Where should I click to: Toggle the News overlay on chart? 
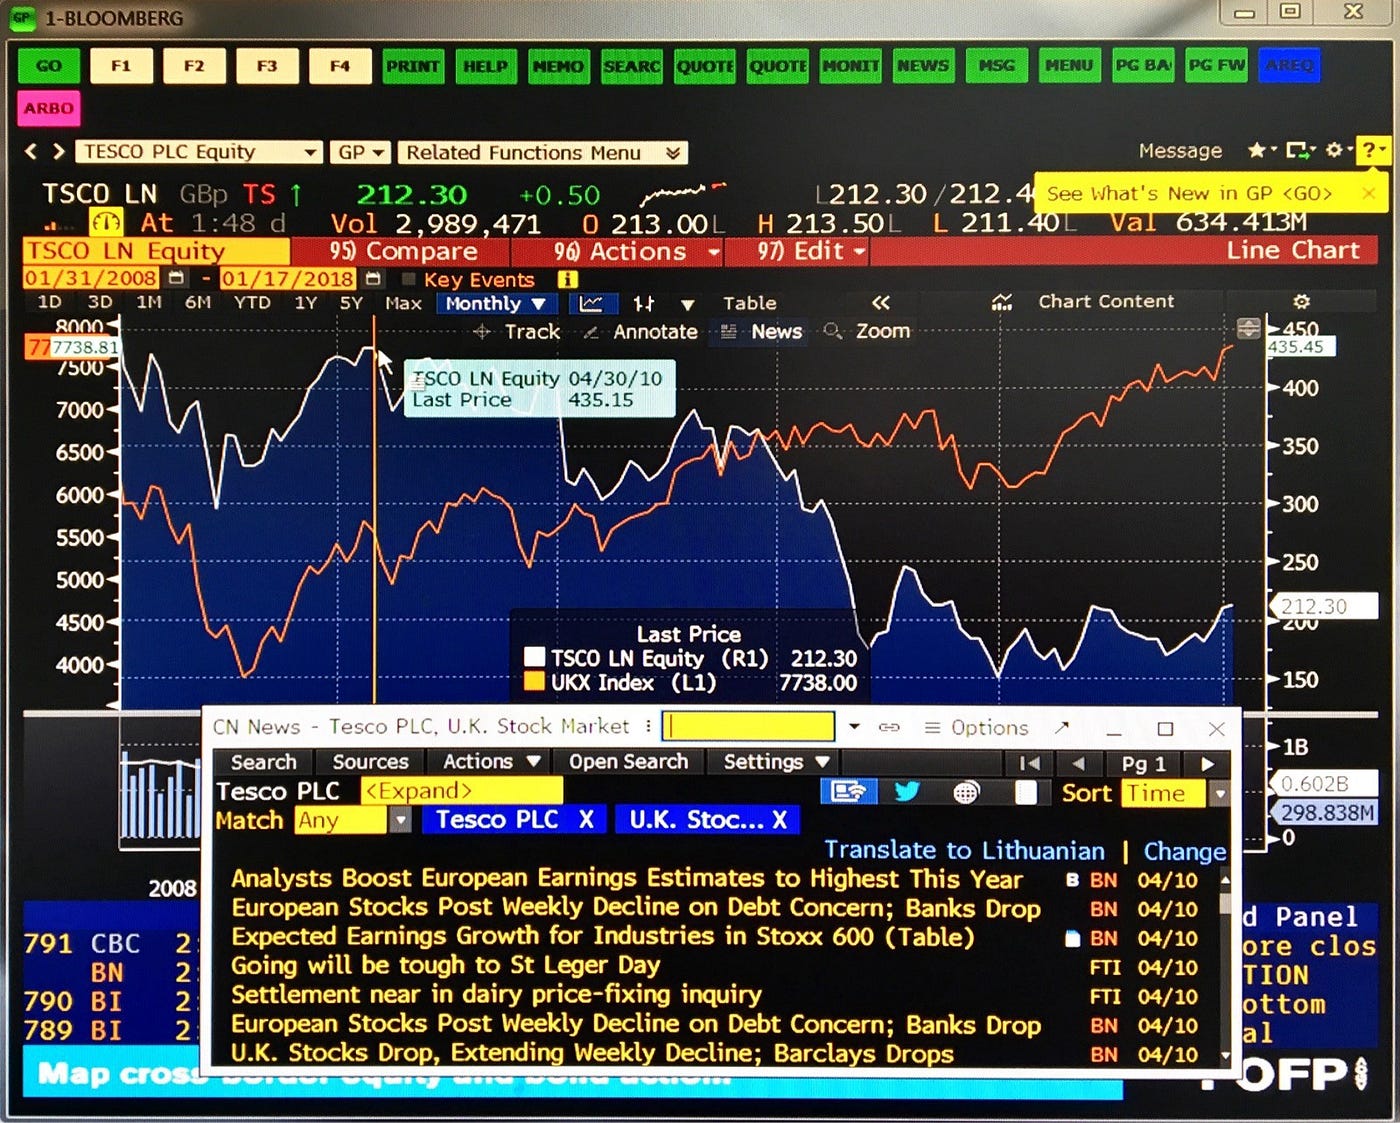pyautogui.click(x=761, y=332)
